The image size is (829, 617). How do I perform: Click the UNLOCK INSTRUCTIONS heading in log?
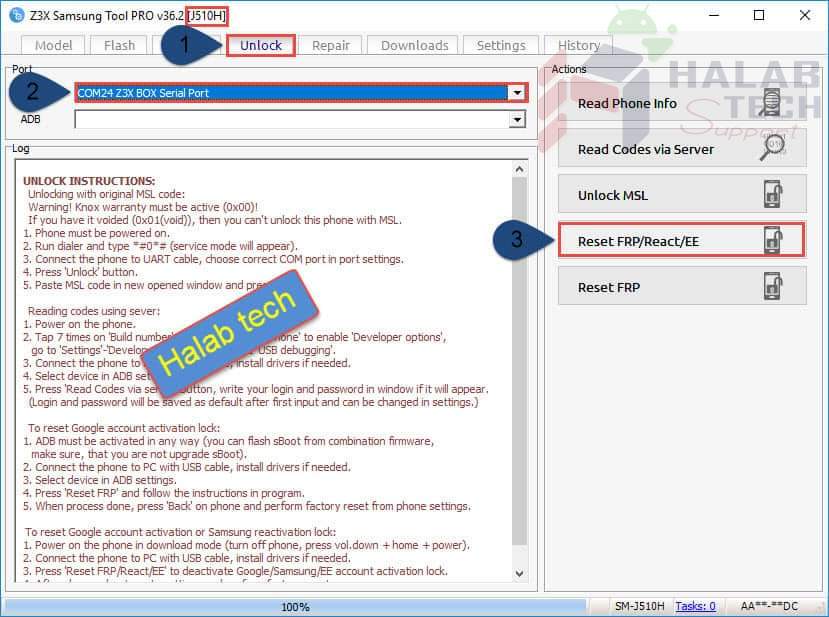pos(89,181)
